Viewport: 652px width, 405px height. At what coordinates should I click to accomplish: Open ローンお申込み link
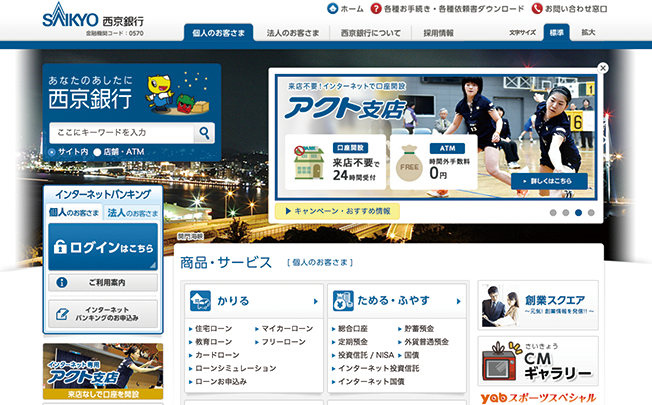point(220,381)
